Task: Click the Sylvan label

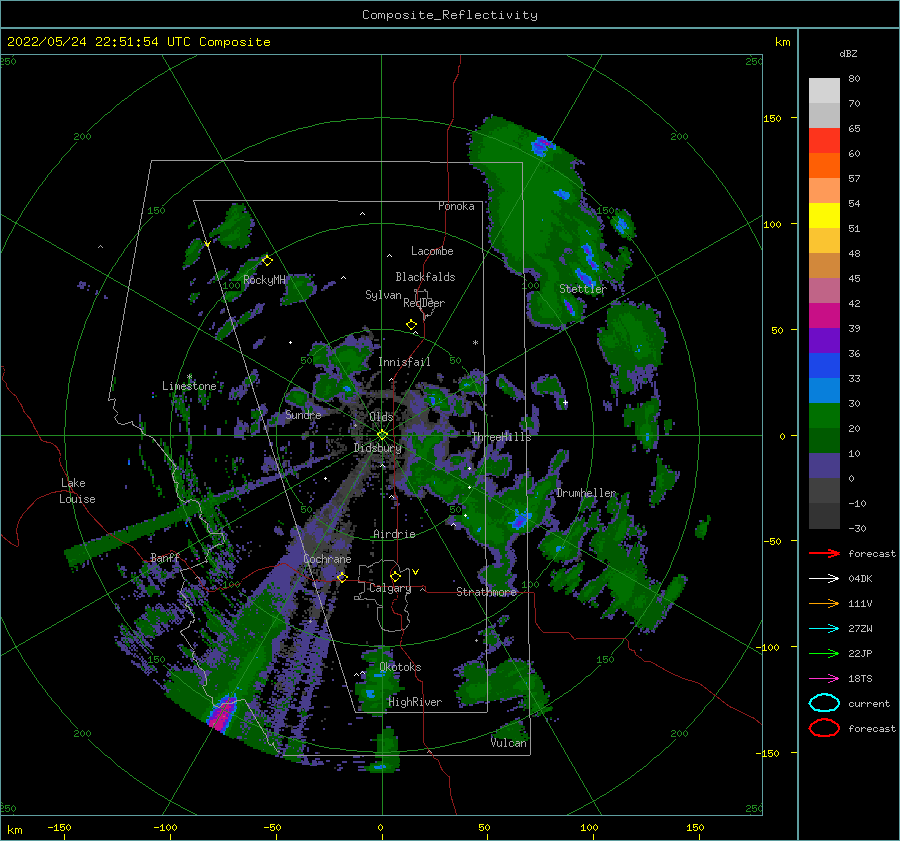Action: (x=383, y=295)
